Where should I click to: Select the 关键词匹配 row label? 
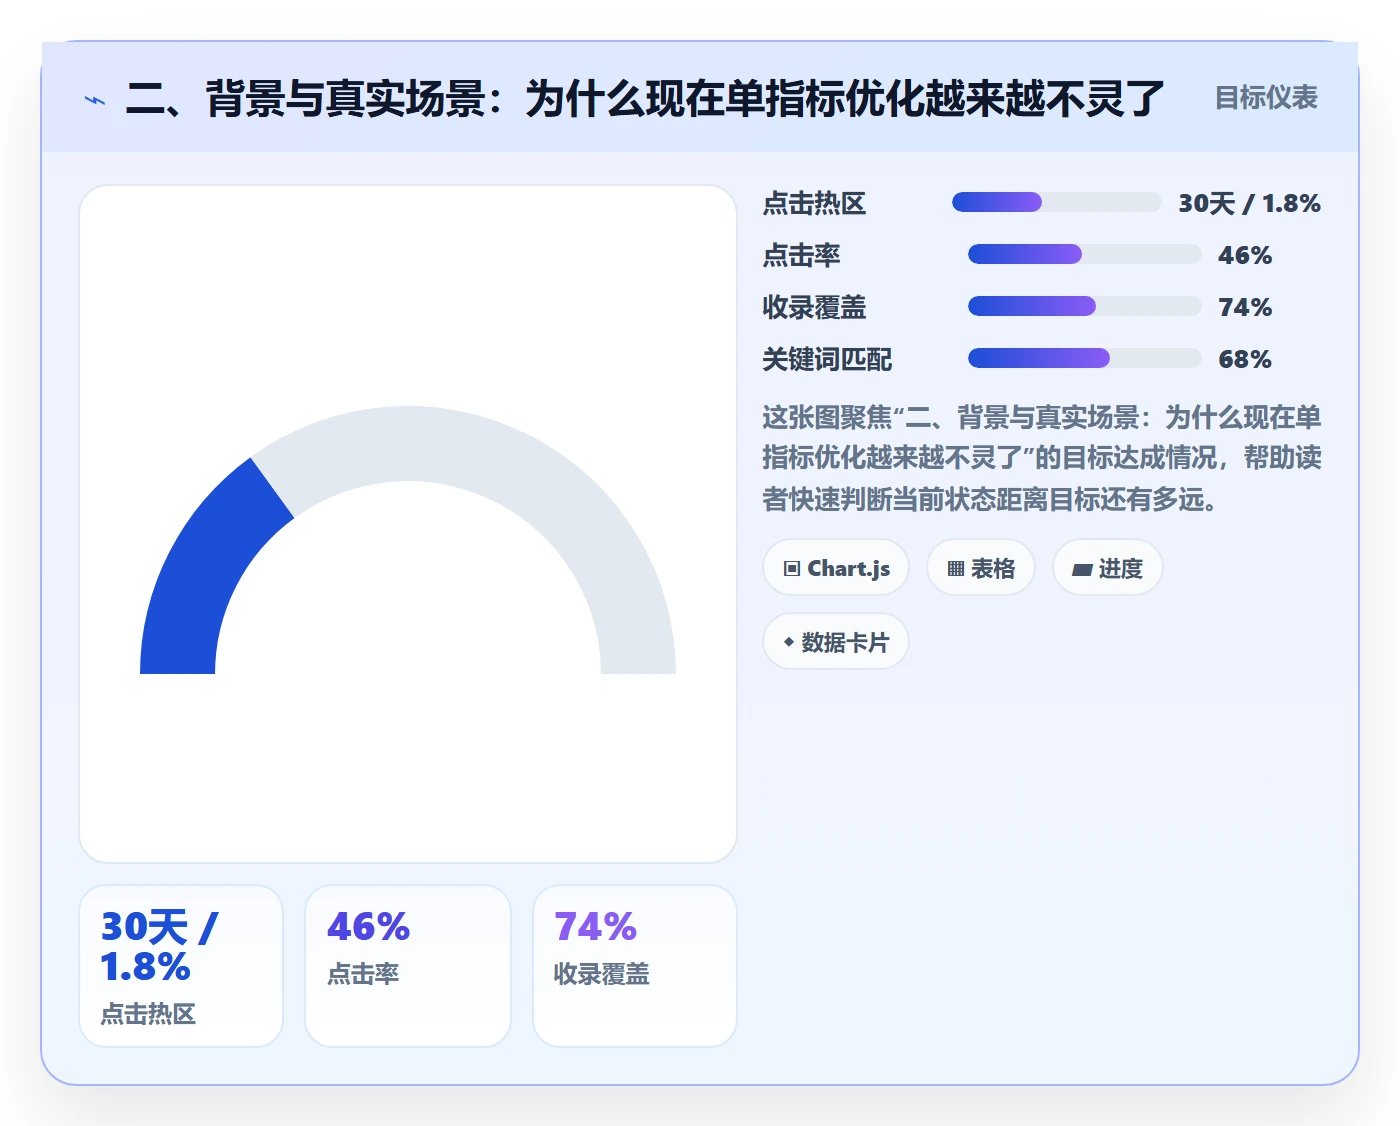[827, 359]
